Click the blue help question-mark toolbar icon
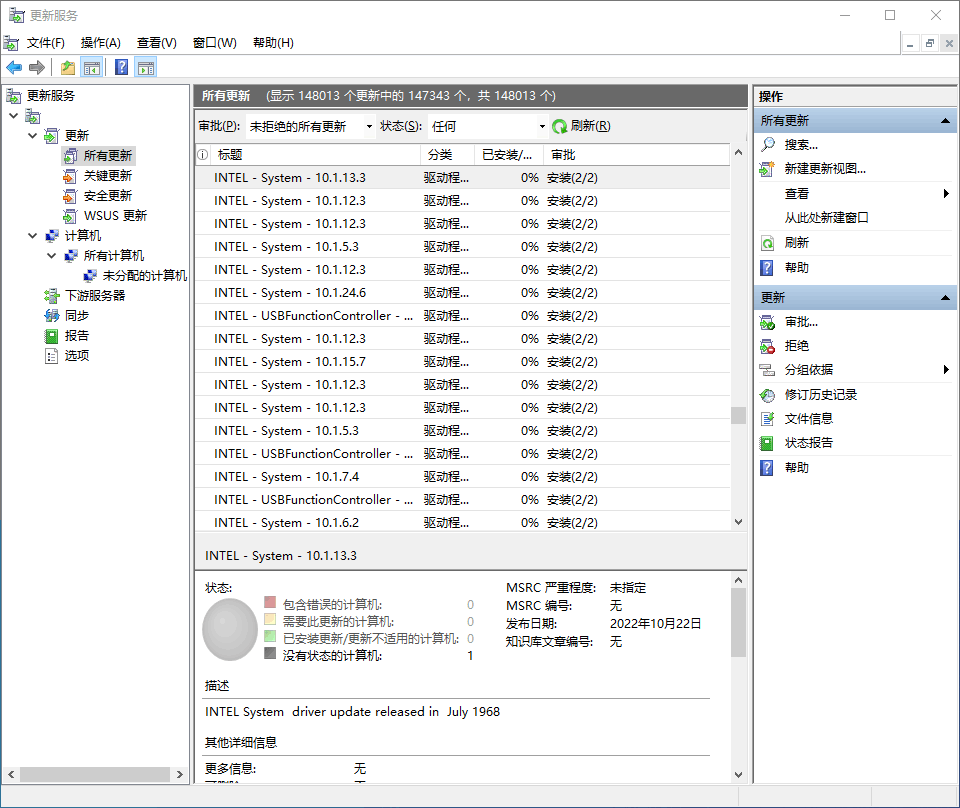The height and width of the screenshot is (808, 960). [x=121, y=67]
